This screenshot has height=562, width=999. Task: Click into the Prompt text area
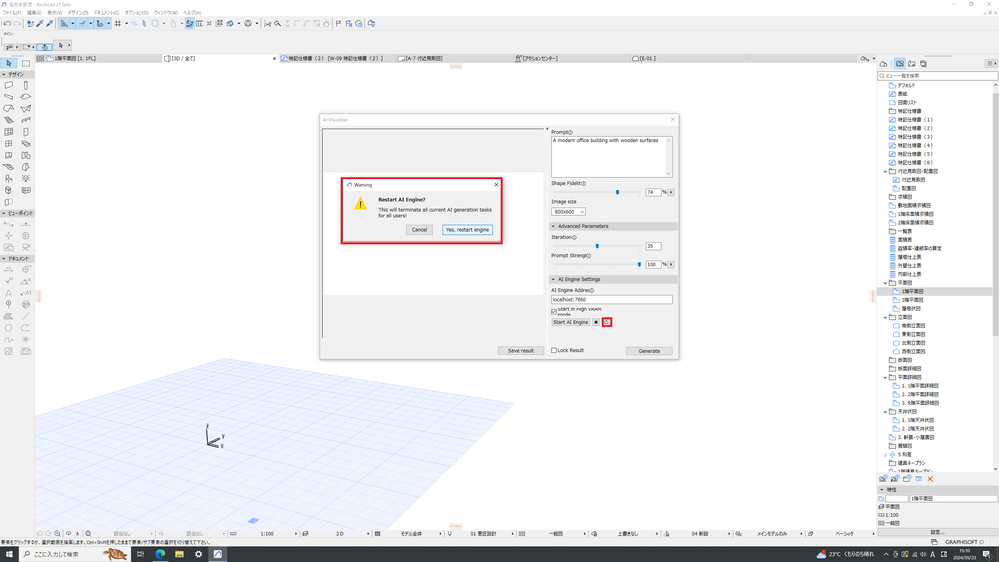pyautogui.click(x=612, y=157)
